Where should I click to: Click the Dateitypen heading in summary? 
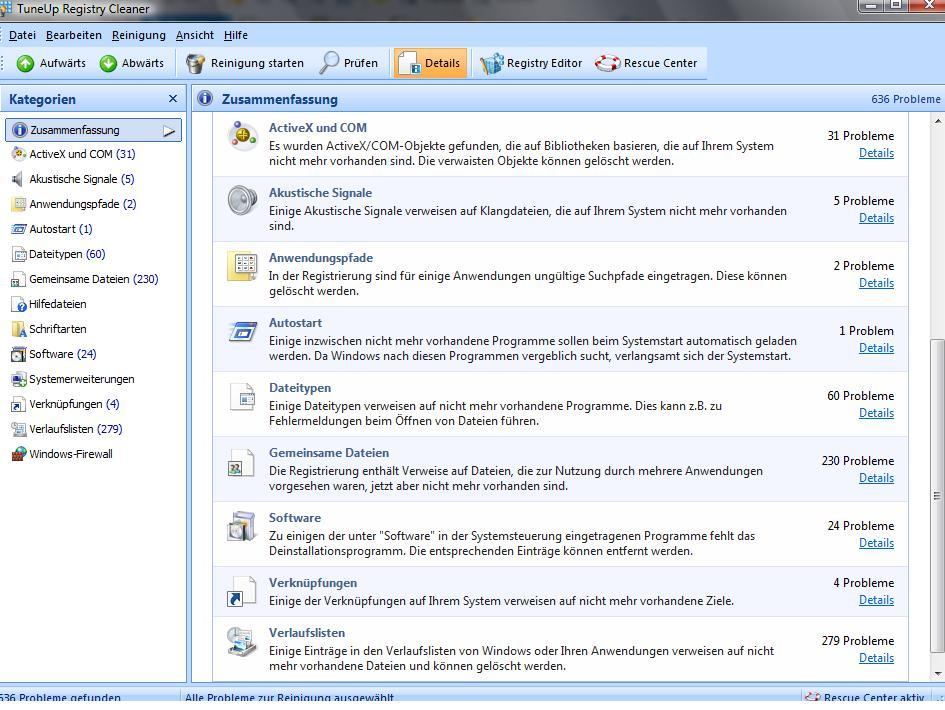tap(300, 388)
